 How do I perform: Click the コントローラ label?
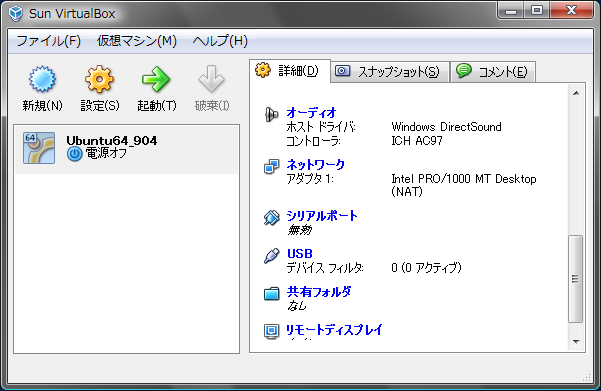pyautogui.click(x=313, y=141)
